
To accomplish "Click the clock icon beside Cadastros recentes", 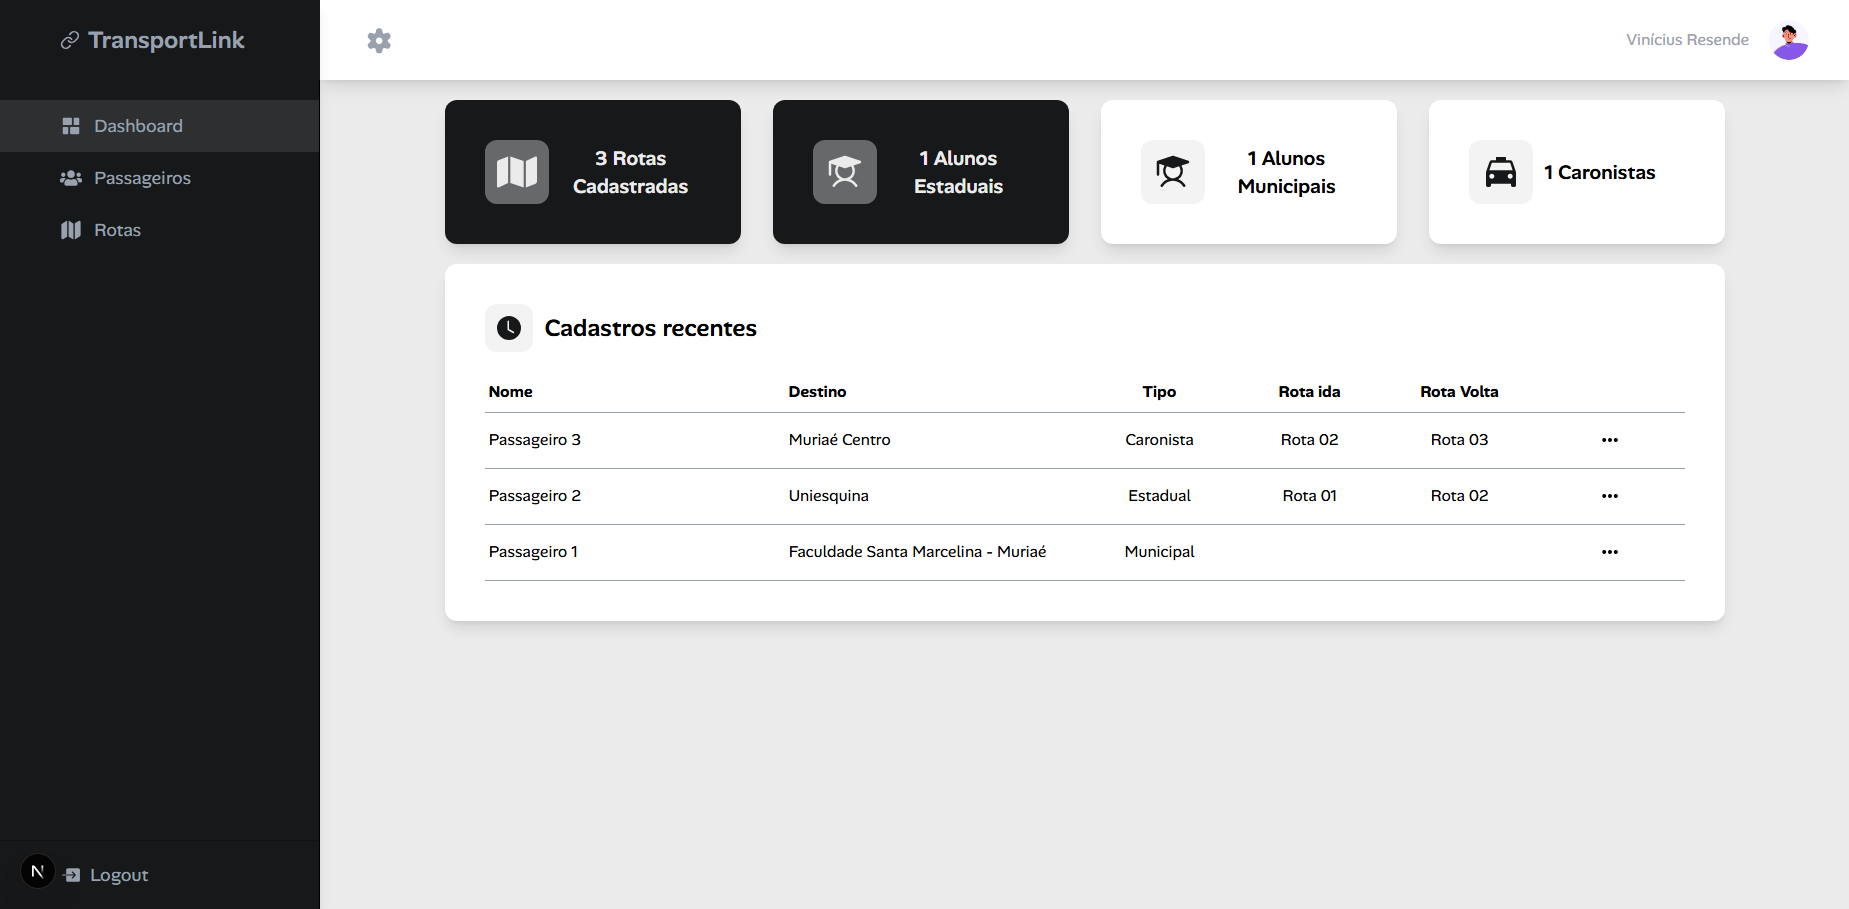I will coord(509,328).
